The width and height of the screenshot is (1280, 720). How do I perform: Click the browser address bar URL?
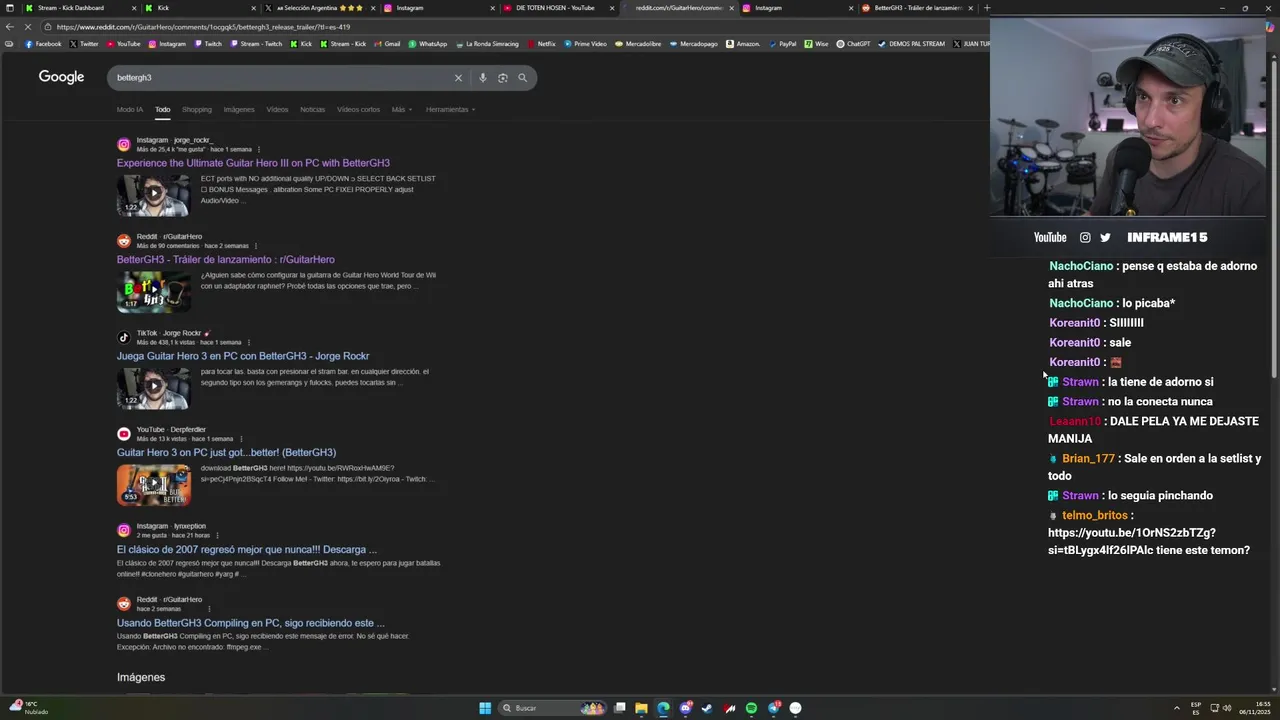coord(203,27)
